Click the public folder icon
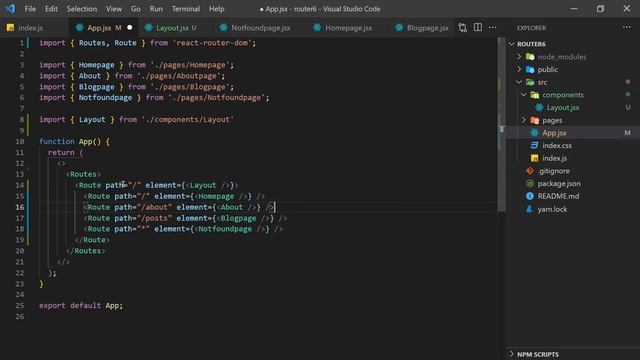 [x=530, y=69]
